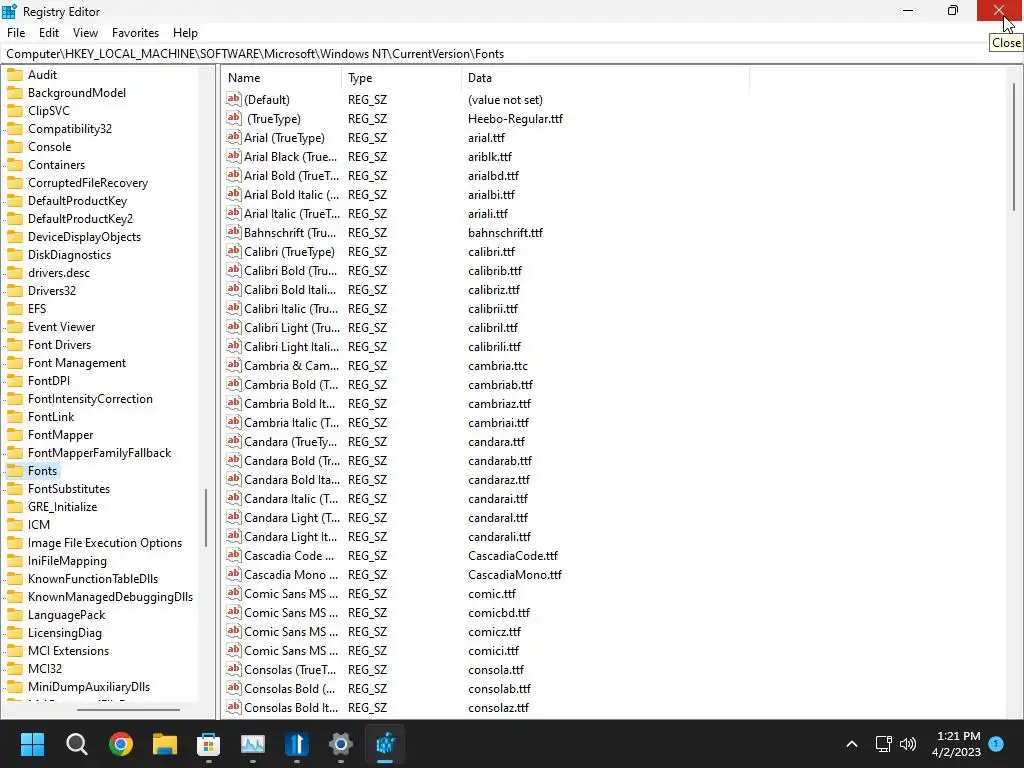
Task: Click the tree pane vertical scrollbar thumb
Action: click(206, 517)
